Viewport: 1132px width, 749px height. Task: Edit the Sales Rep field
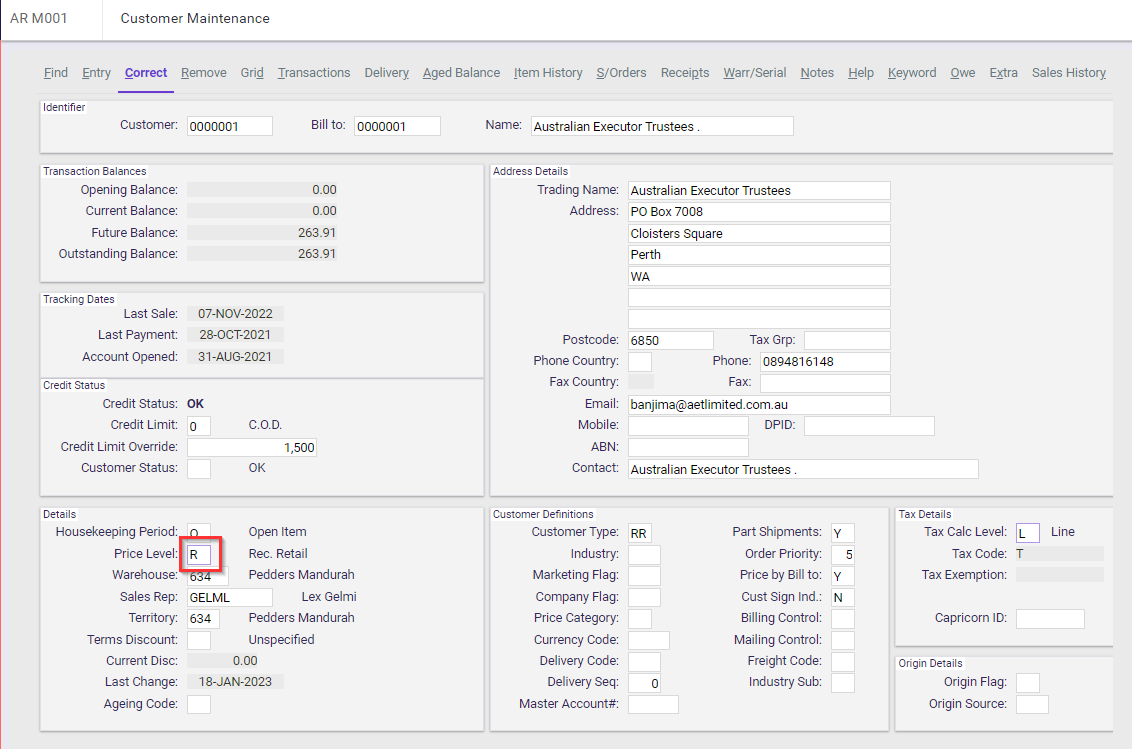pos(230,597)
